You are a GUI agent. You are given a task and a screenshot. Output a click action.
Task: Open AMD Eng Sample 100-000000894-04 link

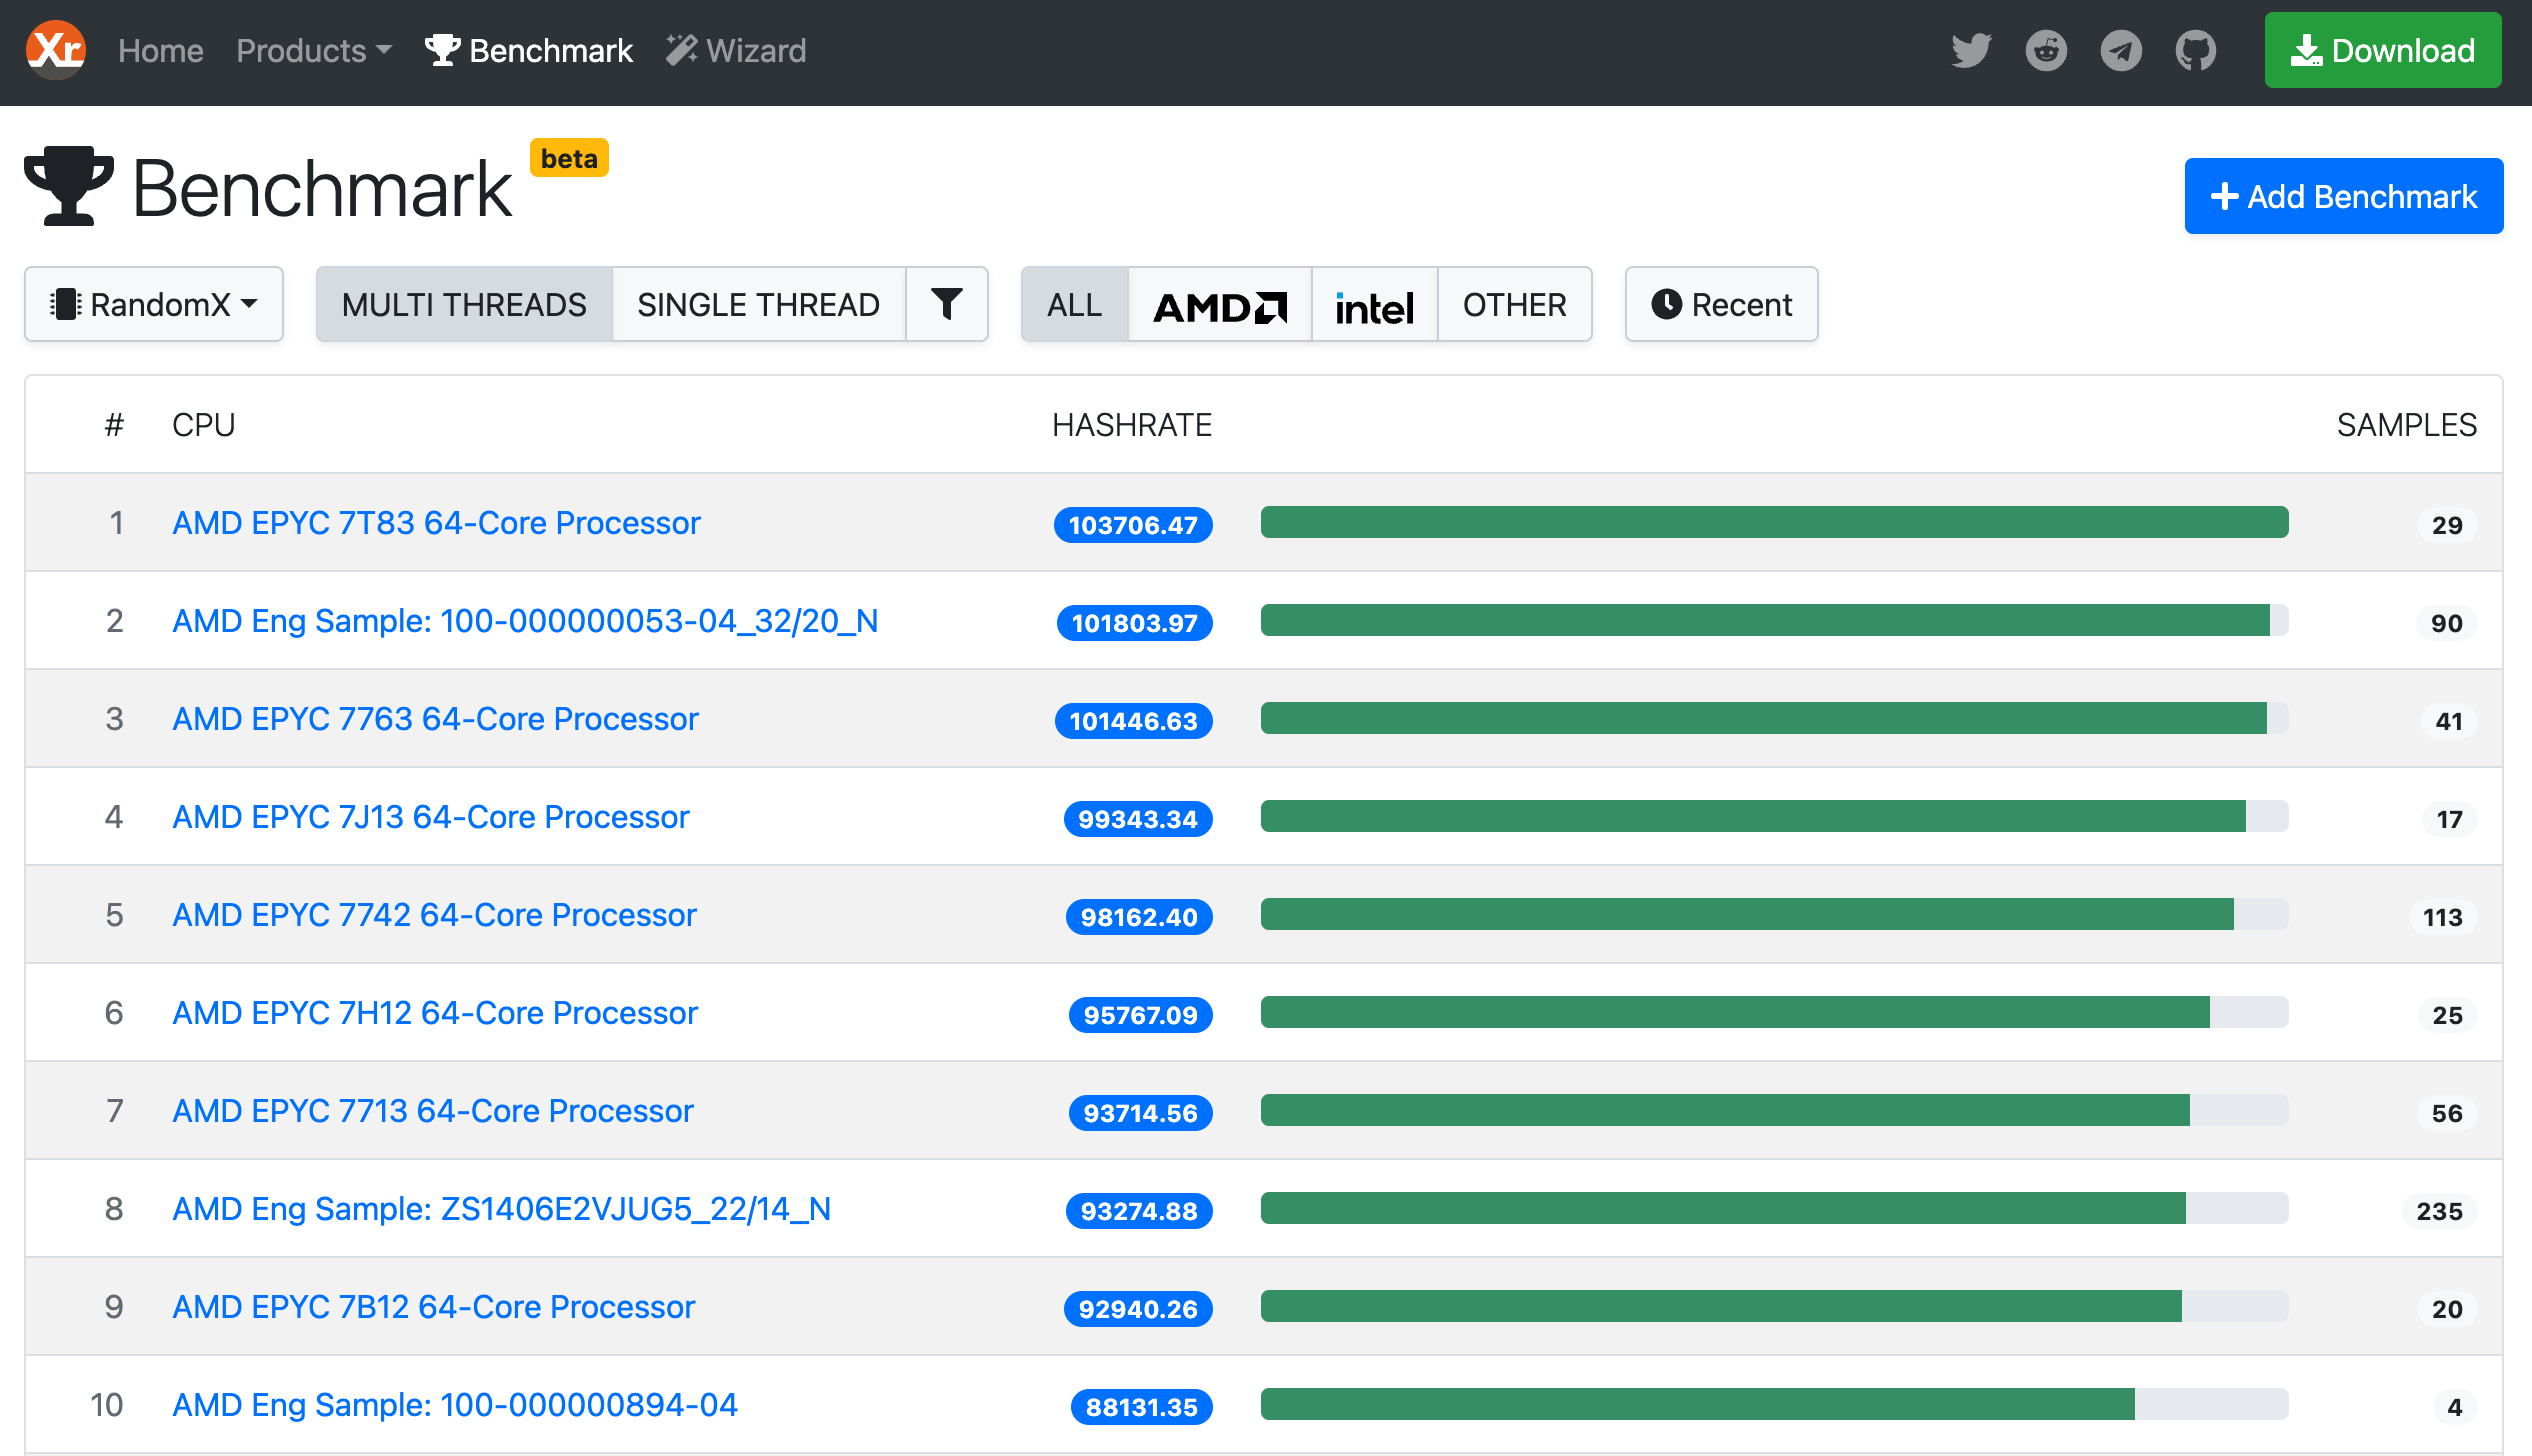pos(455,1405)
